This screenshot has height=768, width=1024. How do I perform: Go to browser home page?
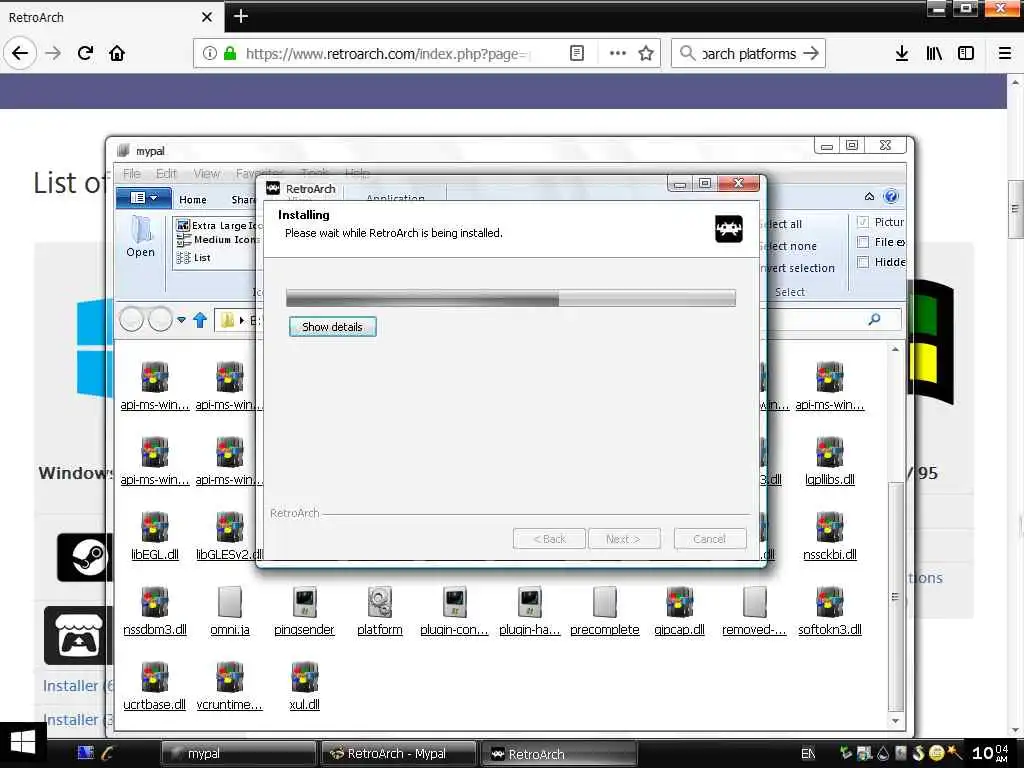[x=117, y=53]
